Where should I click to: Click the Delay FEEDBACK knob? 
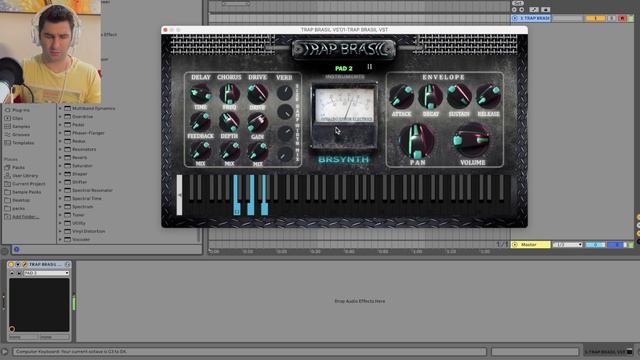tap(200, 122)
